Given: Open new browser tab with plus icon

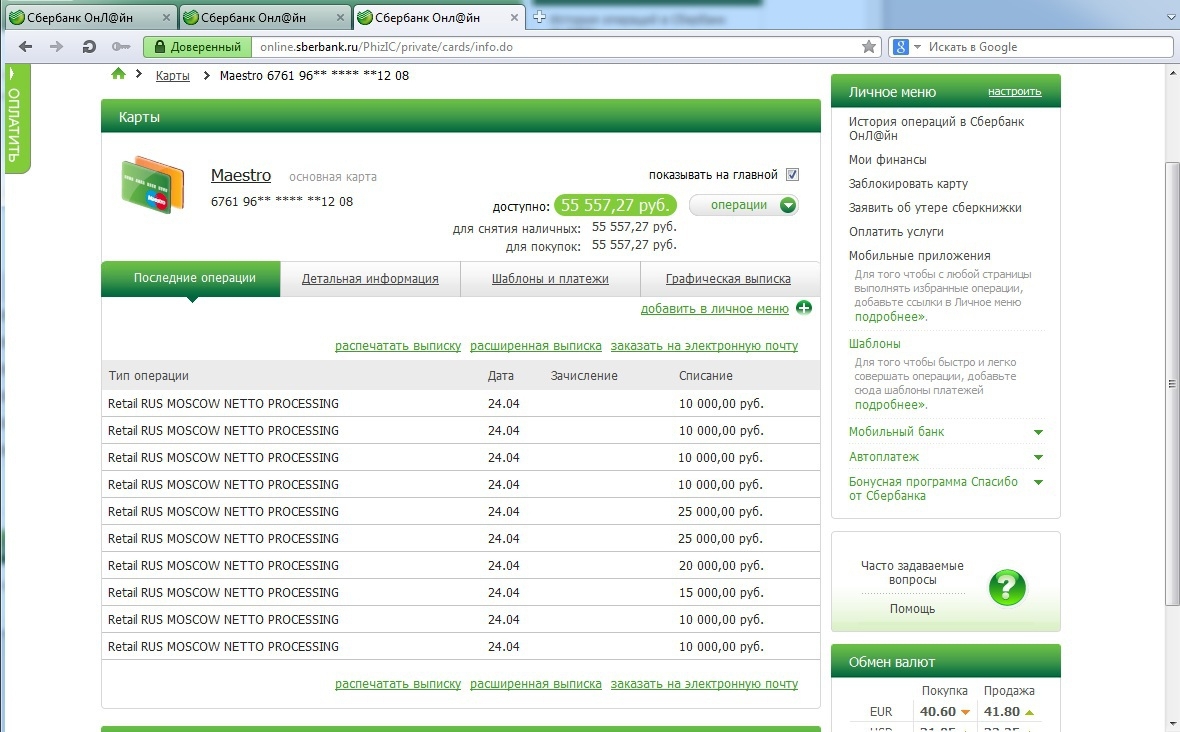Looking at the screenshot, I should point(539,17).
